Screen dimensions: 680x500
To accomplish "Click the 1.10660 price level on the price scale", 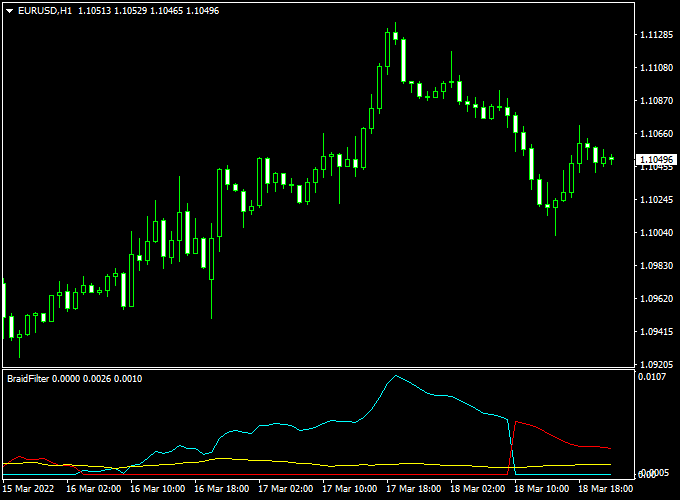I will pos(657,134).
